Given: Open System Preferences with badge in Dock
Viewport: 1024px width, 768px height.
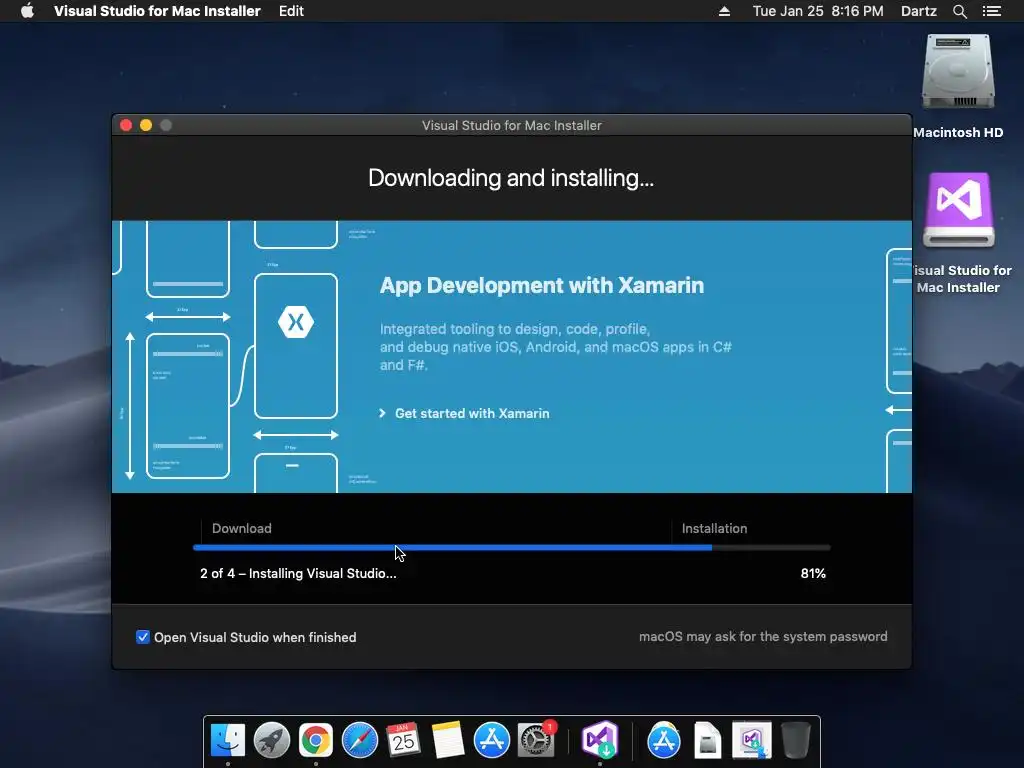Looking at the screenshot, I should pyautogui.click(x=536, y=740).
